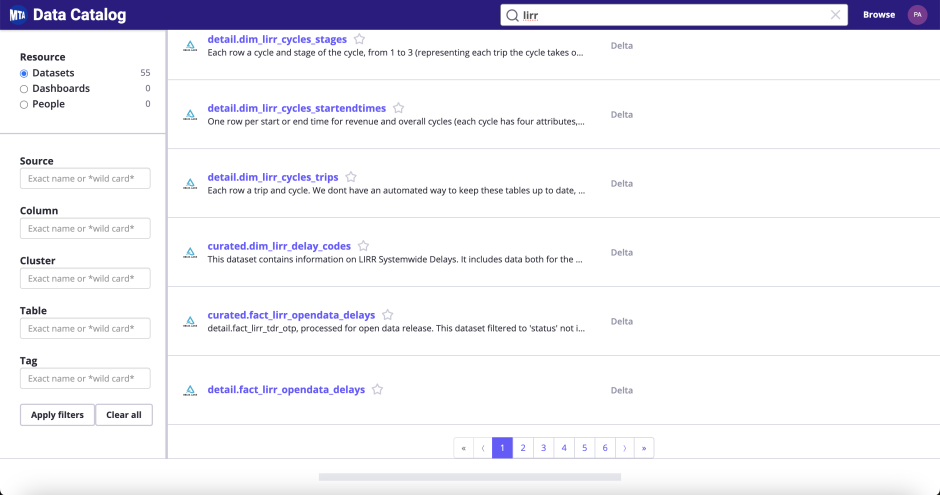Screen dimensions: 940x495
Task: Open the PA user avatar menu
Action: click(x=917, y=15)
